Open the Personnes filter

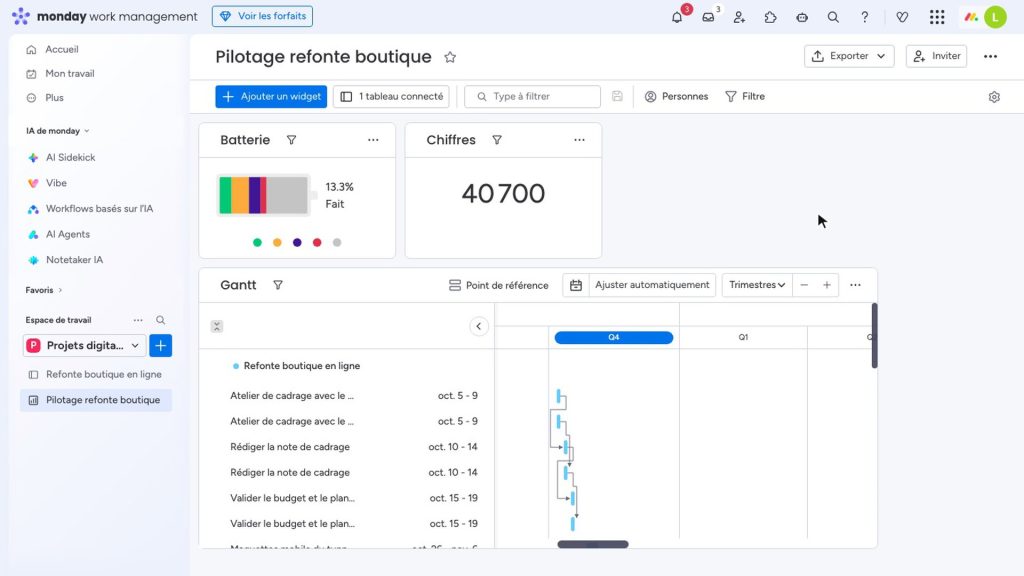676,97
